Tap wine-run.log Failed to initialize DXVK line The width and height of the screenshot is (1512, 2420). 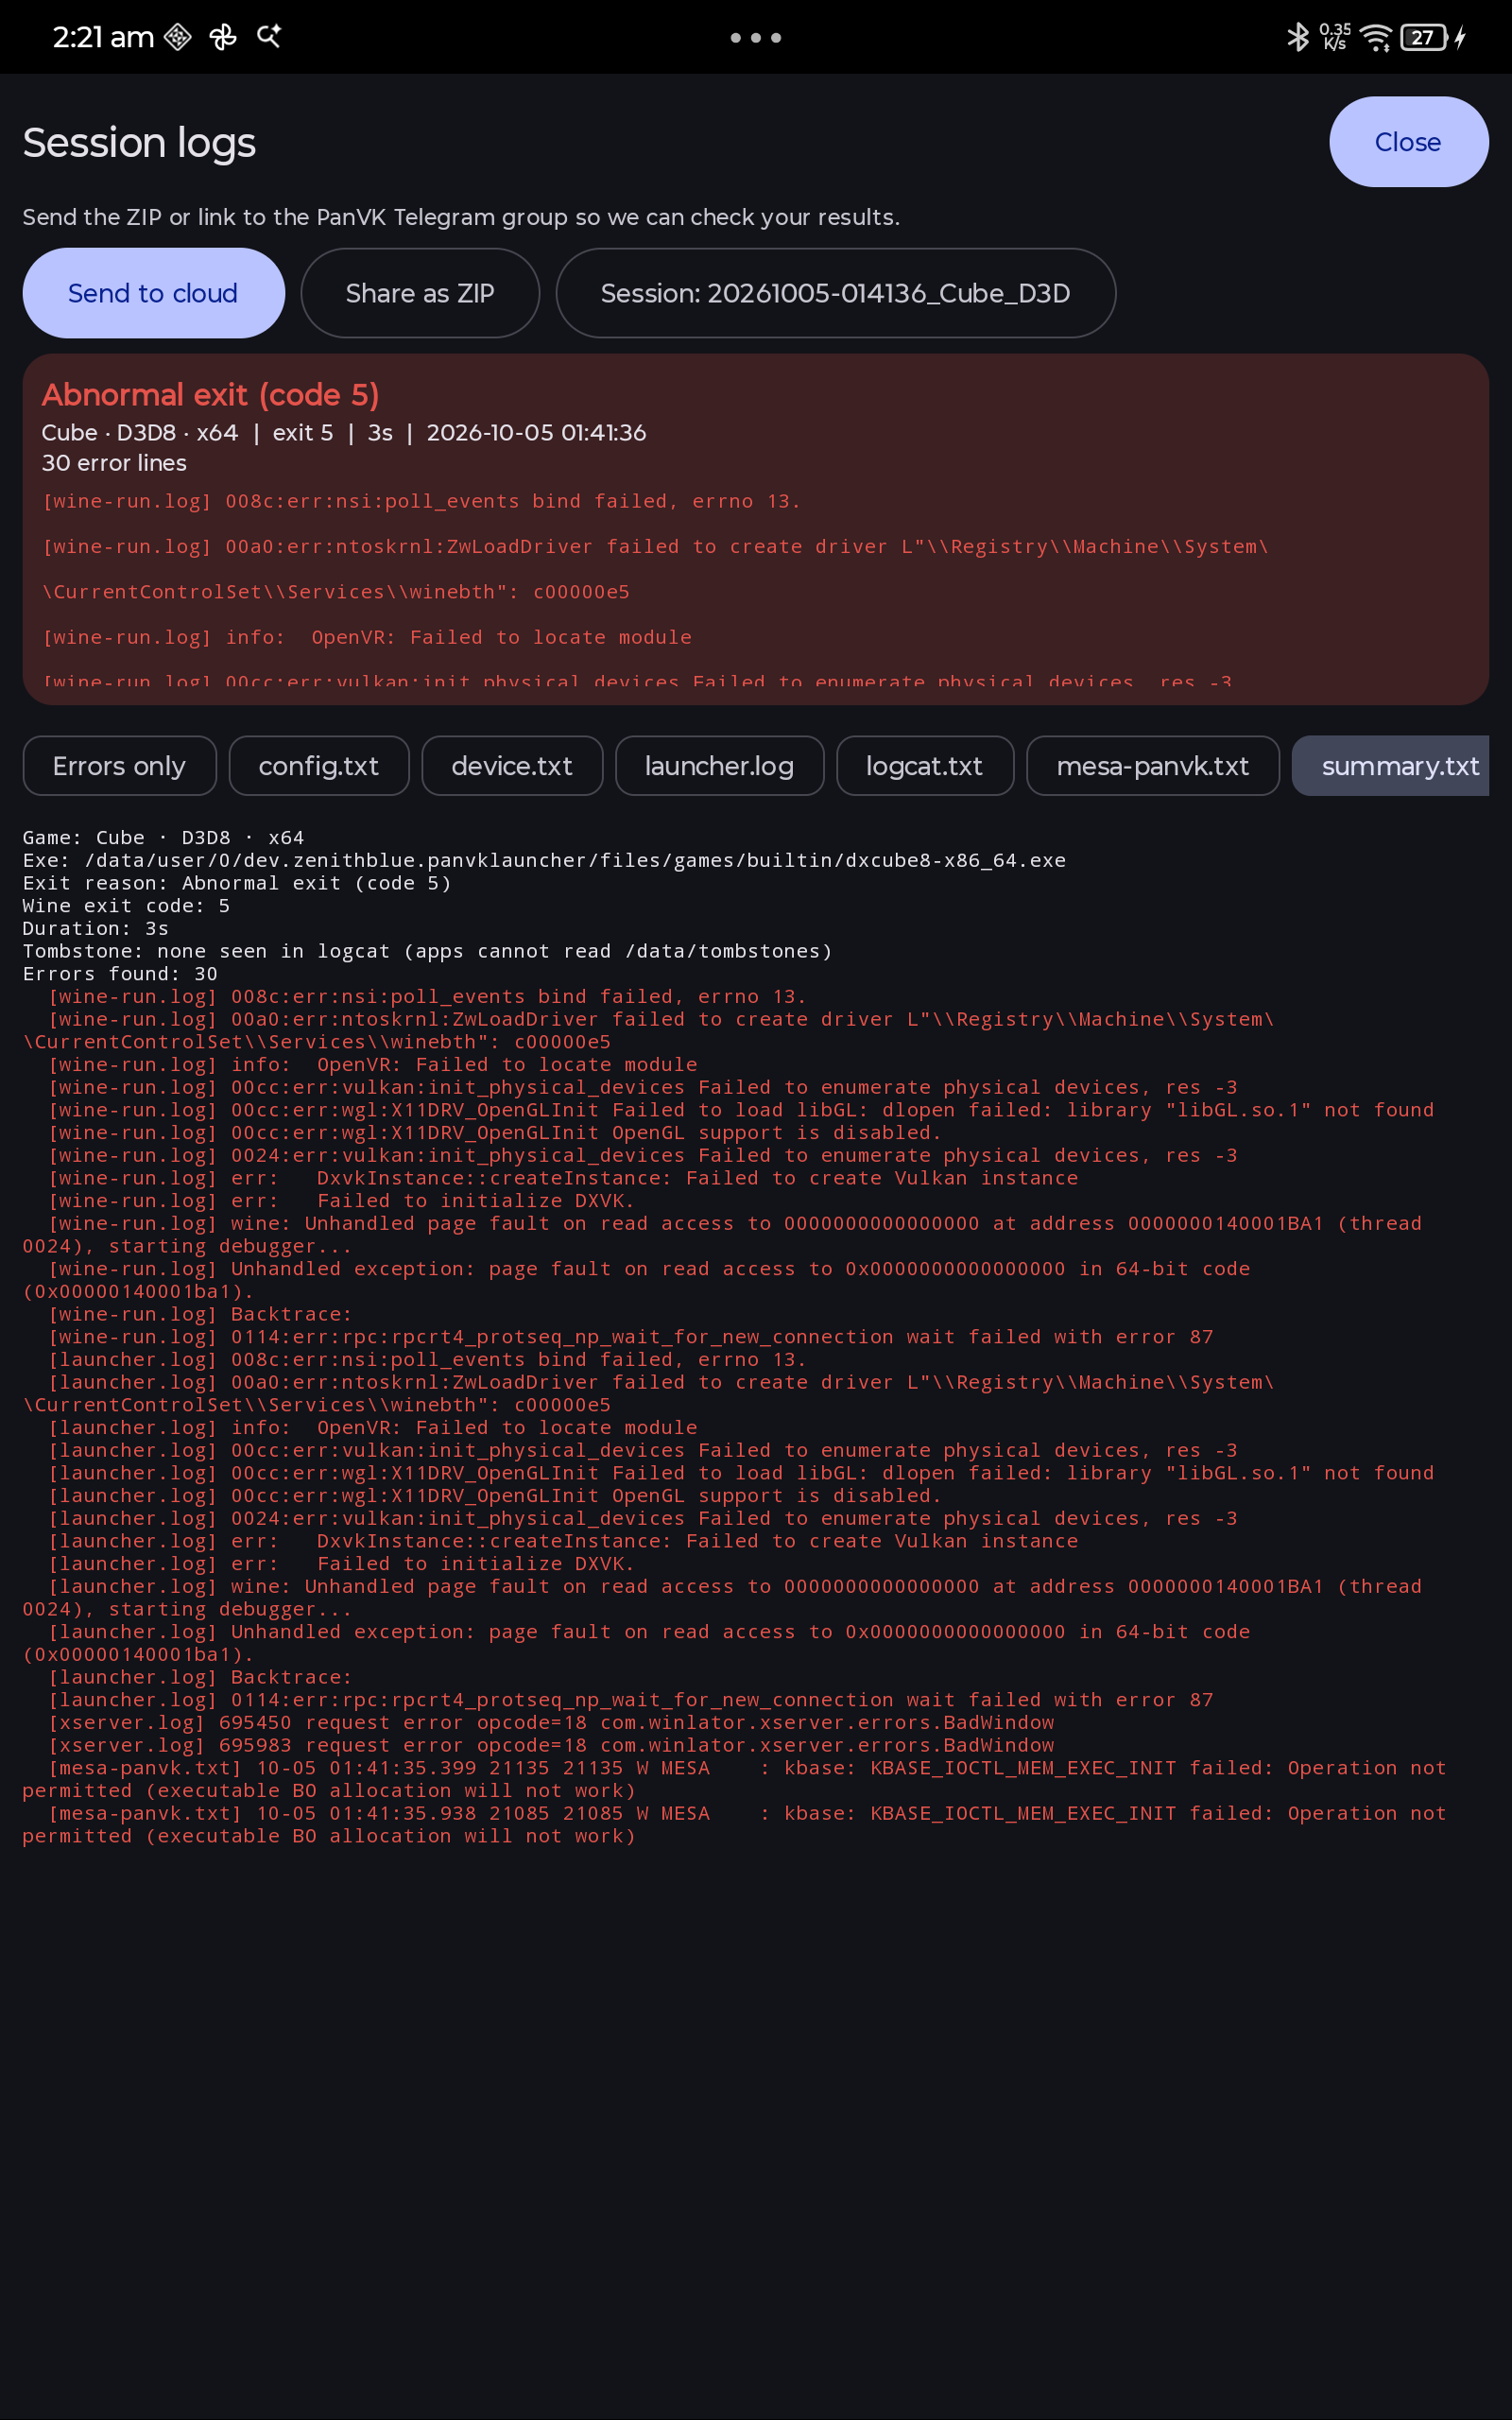[341, 1201]
